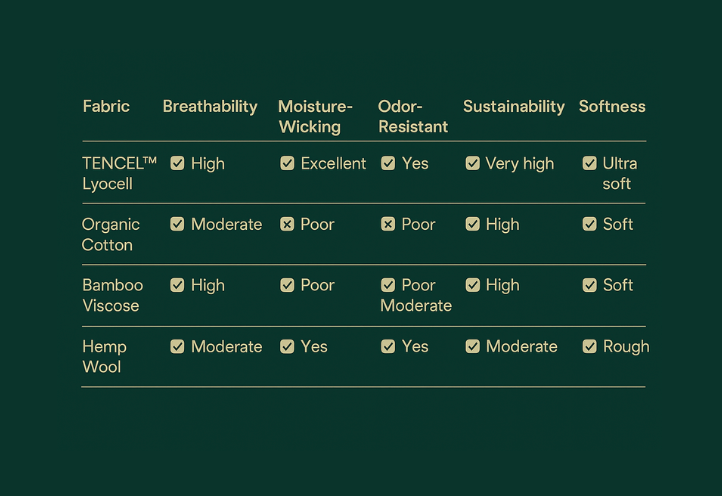Click the Ultra soft checkmark icon

tap(590, 163)
